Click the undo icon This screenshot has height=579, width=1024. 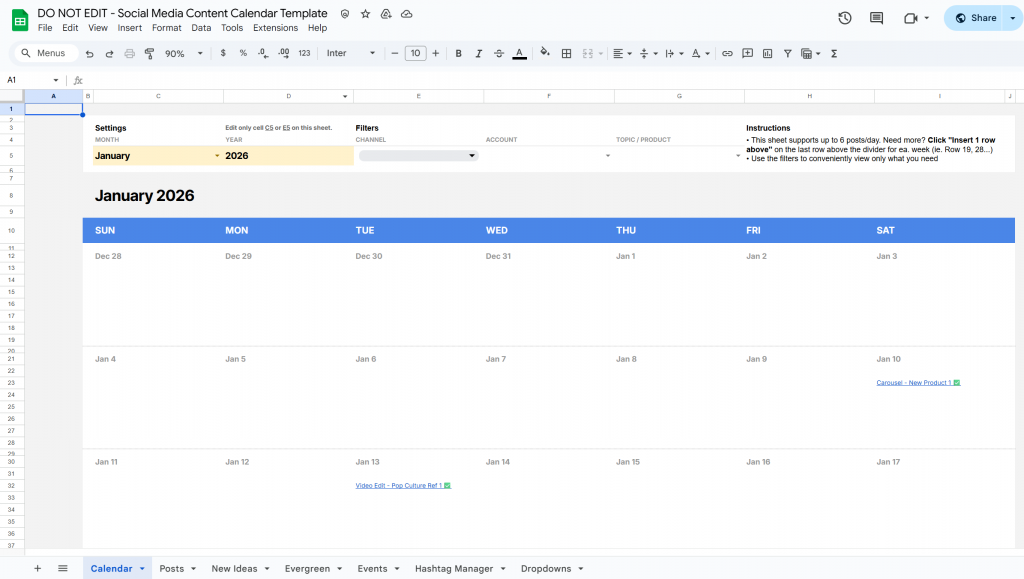(x=89, y=53)
